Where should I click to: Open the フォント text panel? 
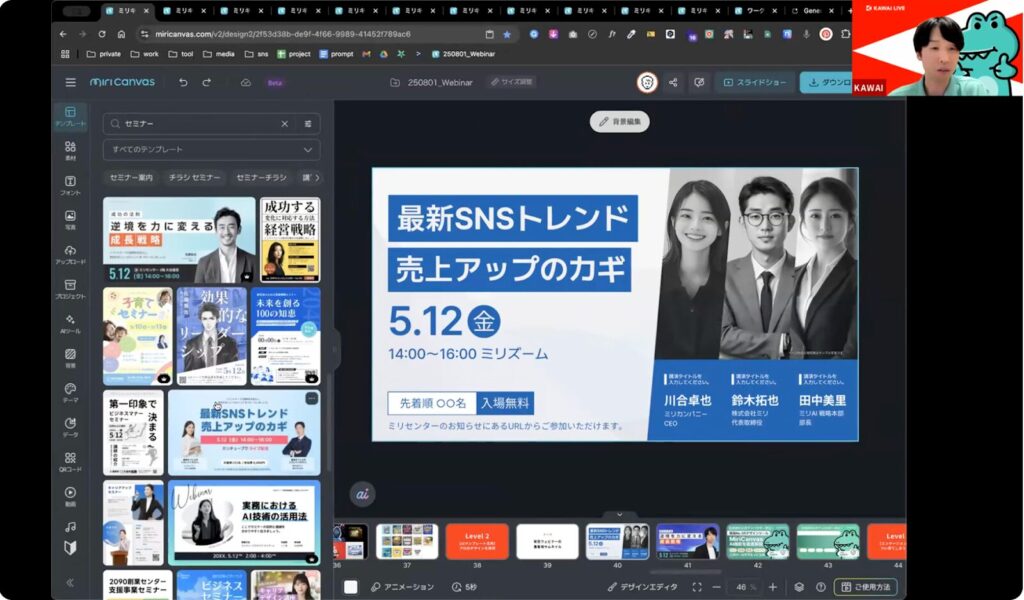pyautogui.click(x=70, y=186)
